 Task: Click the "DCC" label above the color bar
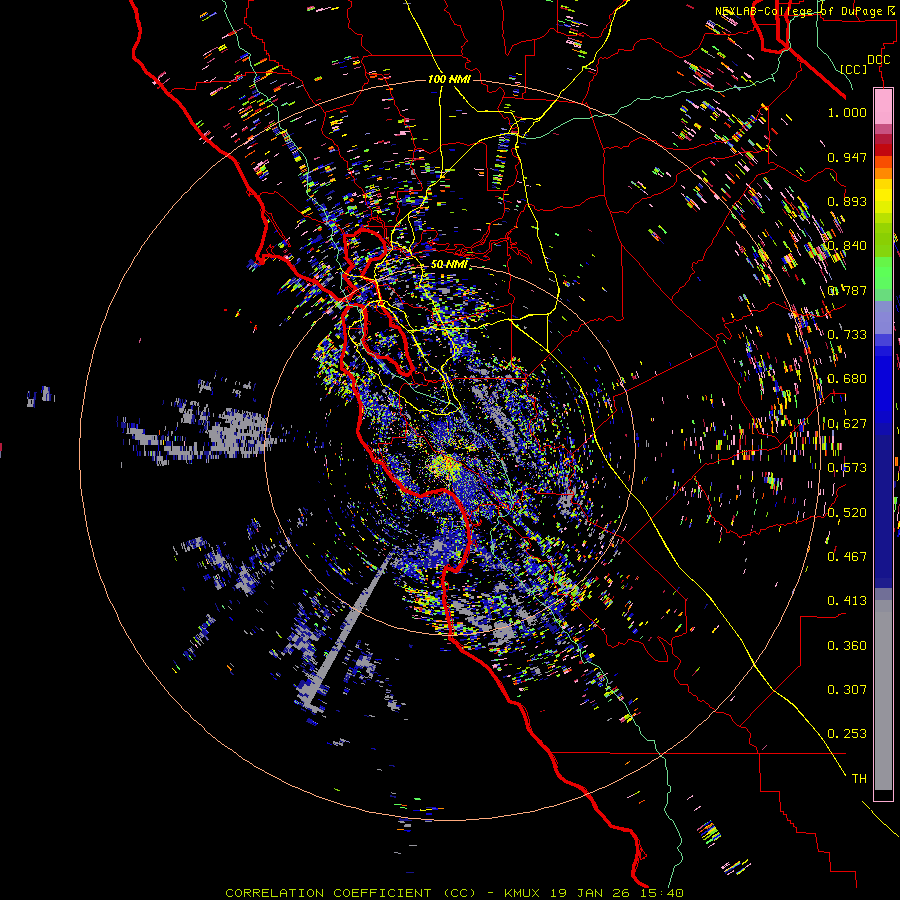(878, 60)
